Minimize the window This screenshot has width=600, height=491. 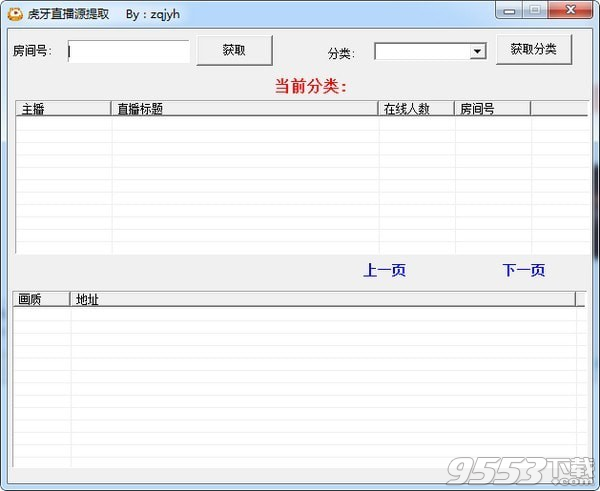coord(509,10)
